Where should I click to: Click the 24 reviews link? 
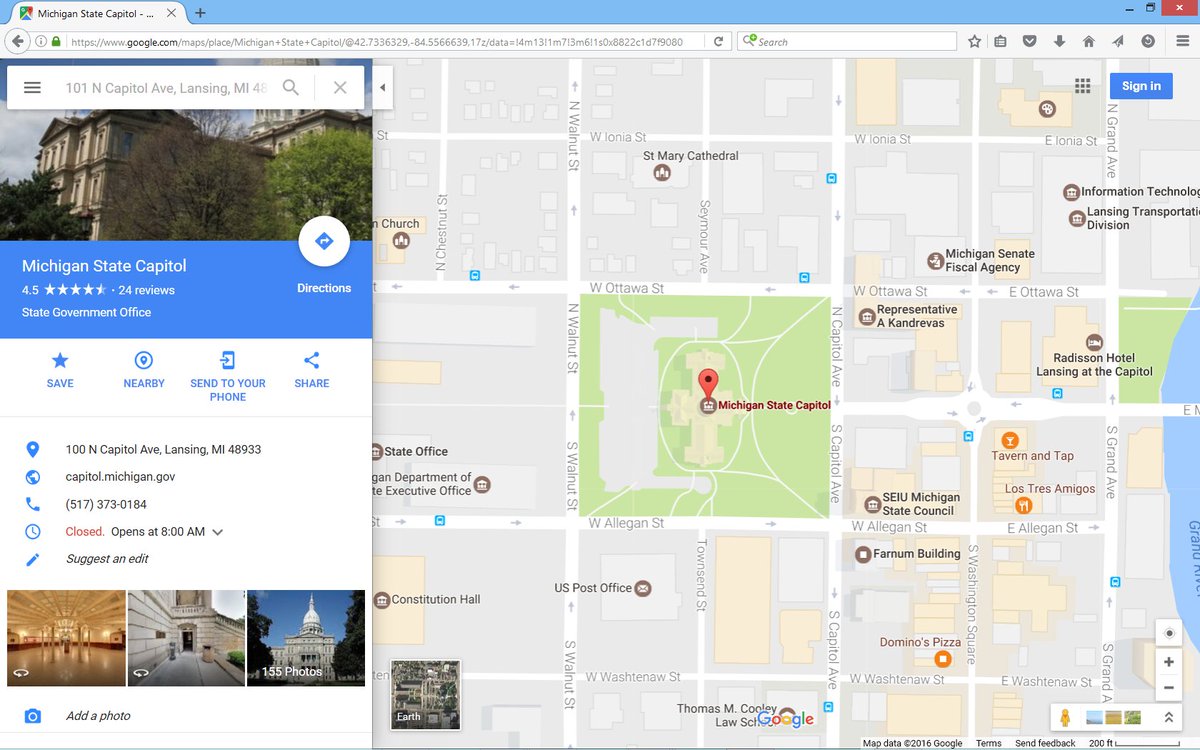pos(147,290)
